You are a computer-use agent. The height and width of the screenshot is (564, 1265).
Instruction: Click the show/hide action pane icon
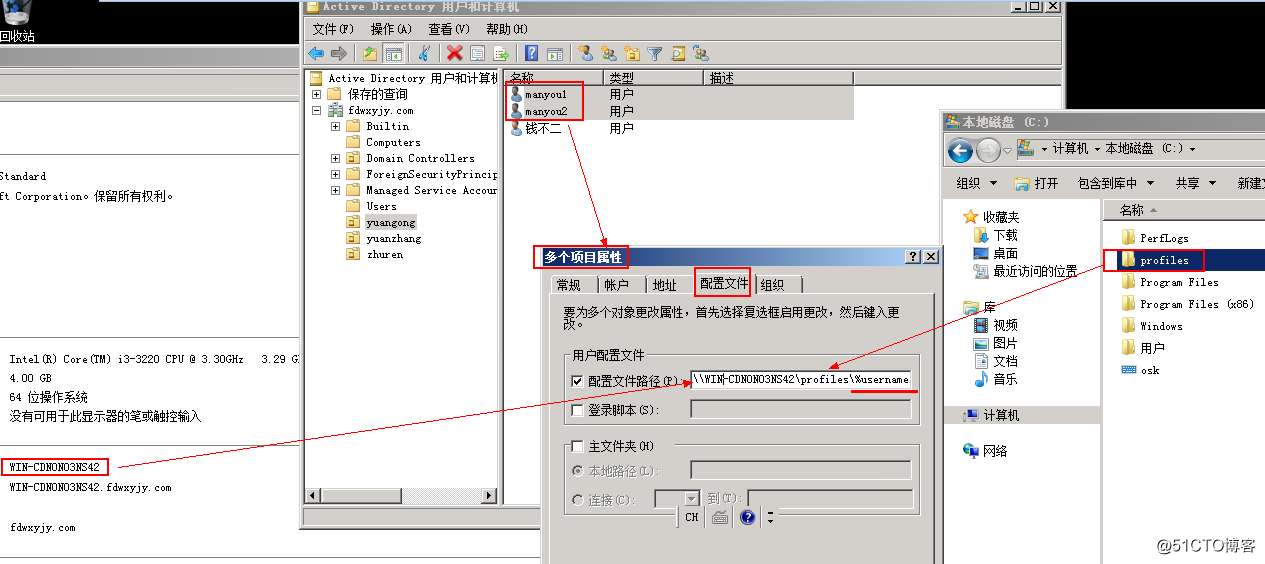[x=555, y=53]
